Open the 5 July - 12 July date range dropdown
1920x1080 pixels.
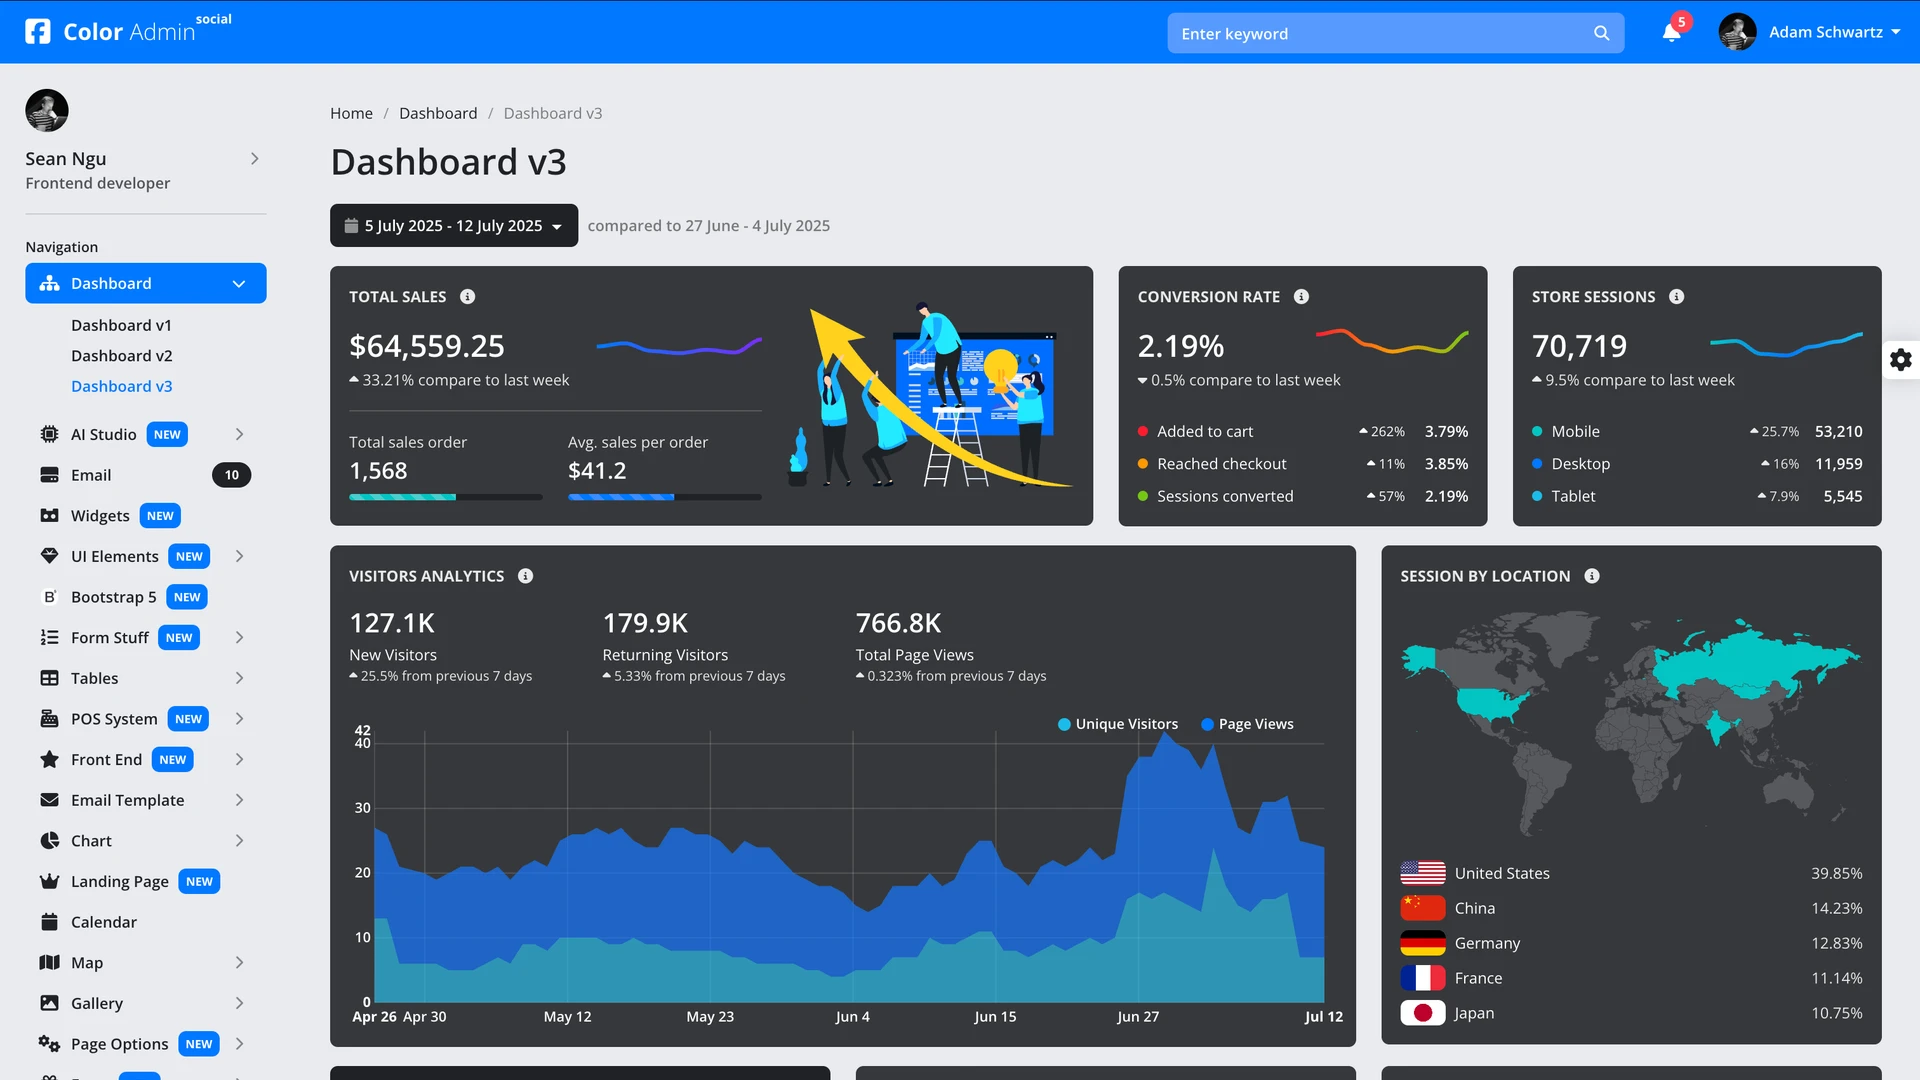tap(454, 226)
